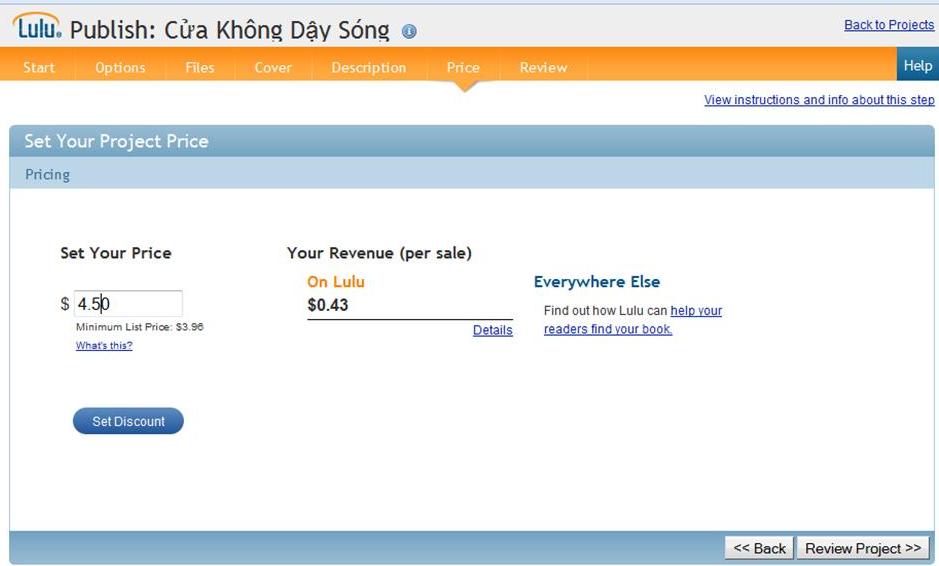Click the Pricing section label
The image size is (939, 566).
pos(47,174)
